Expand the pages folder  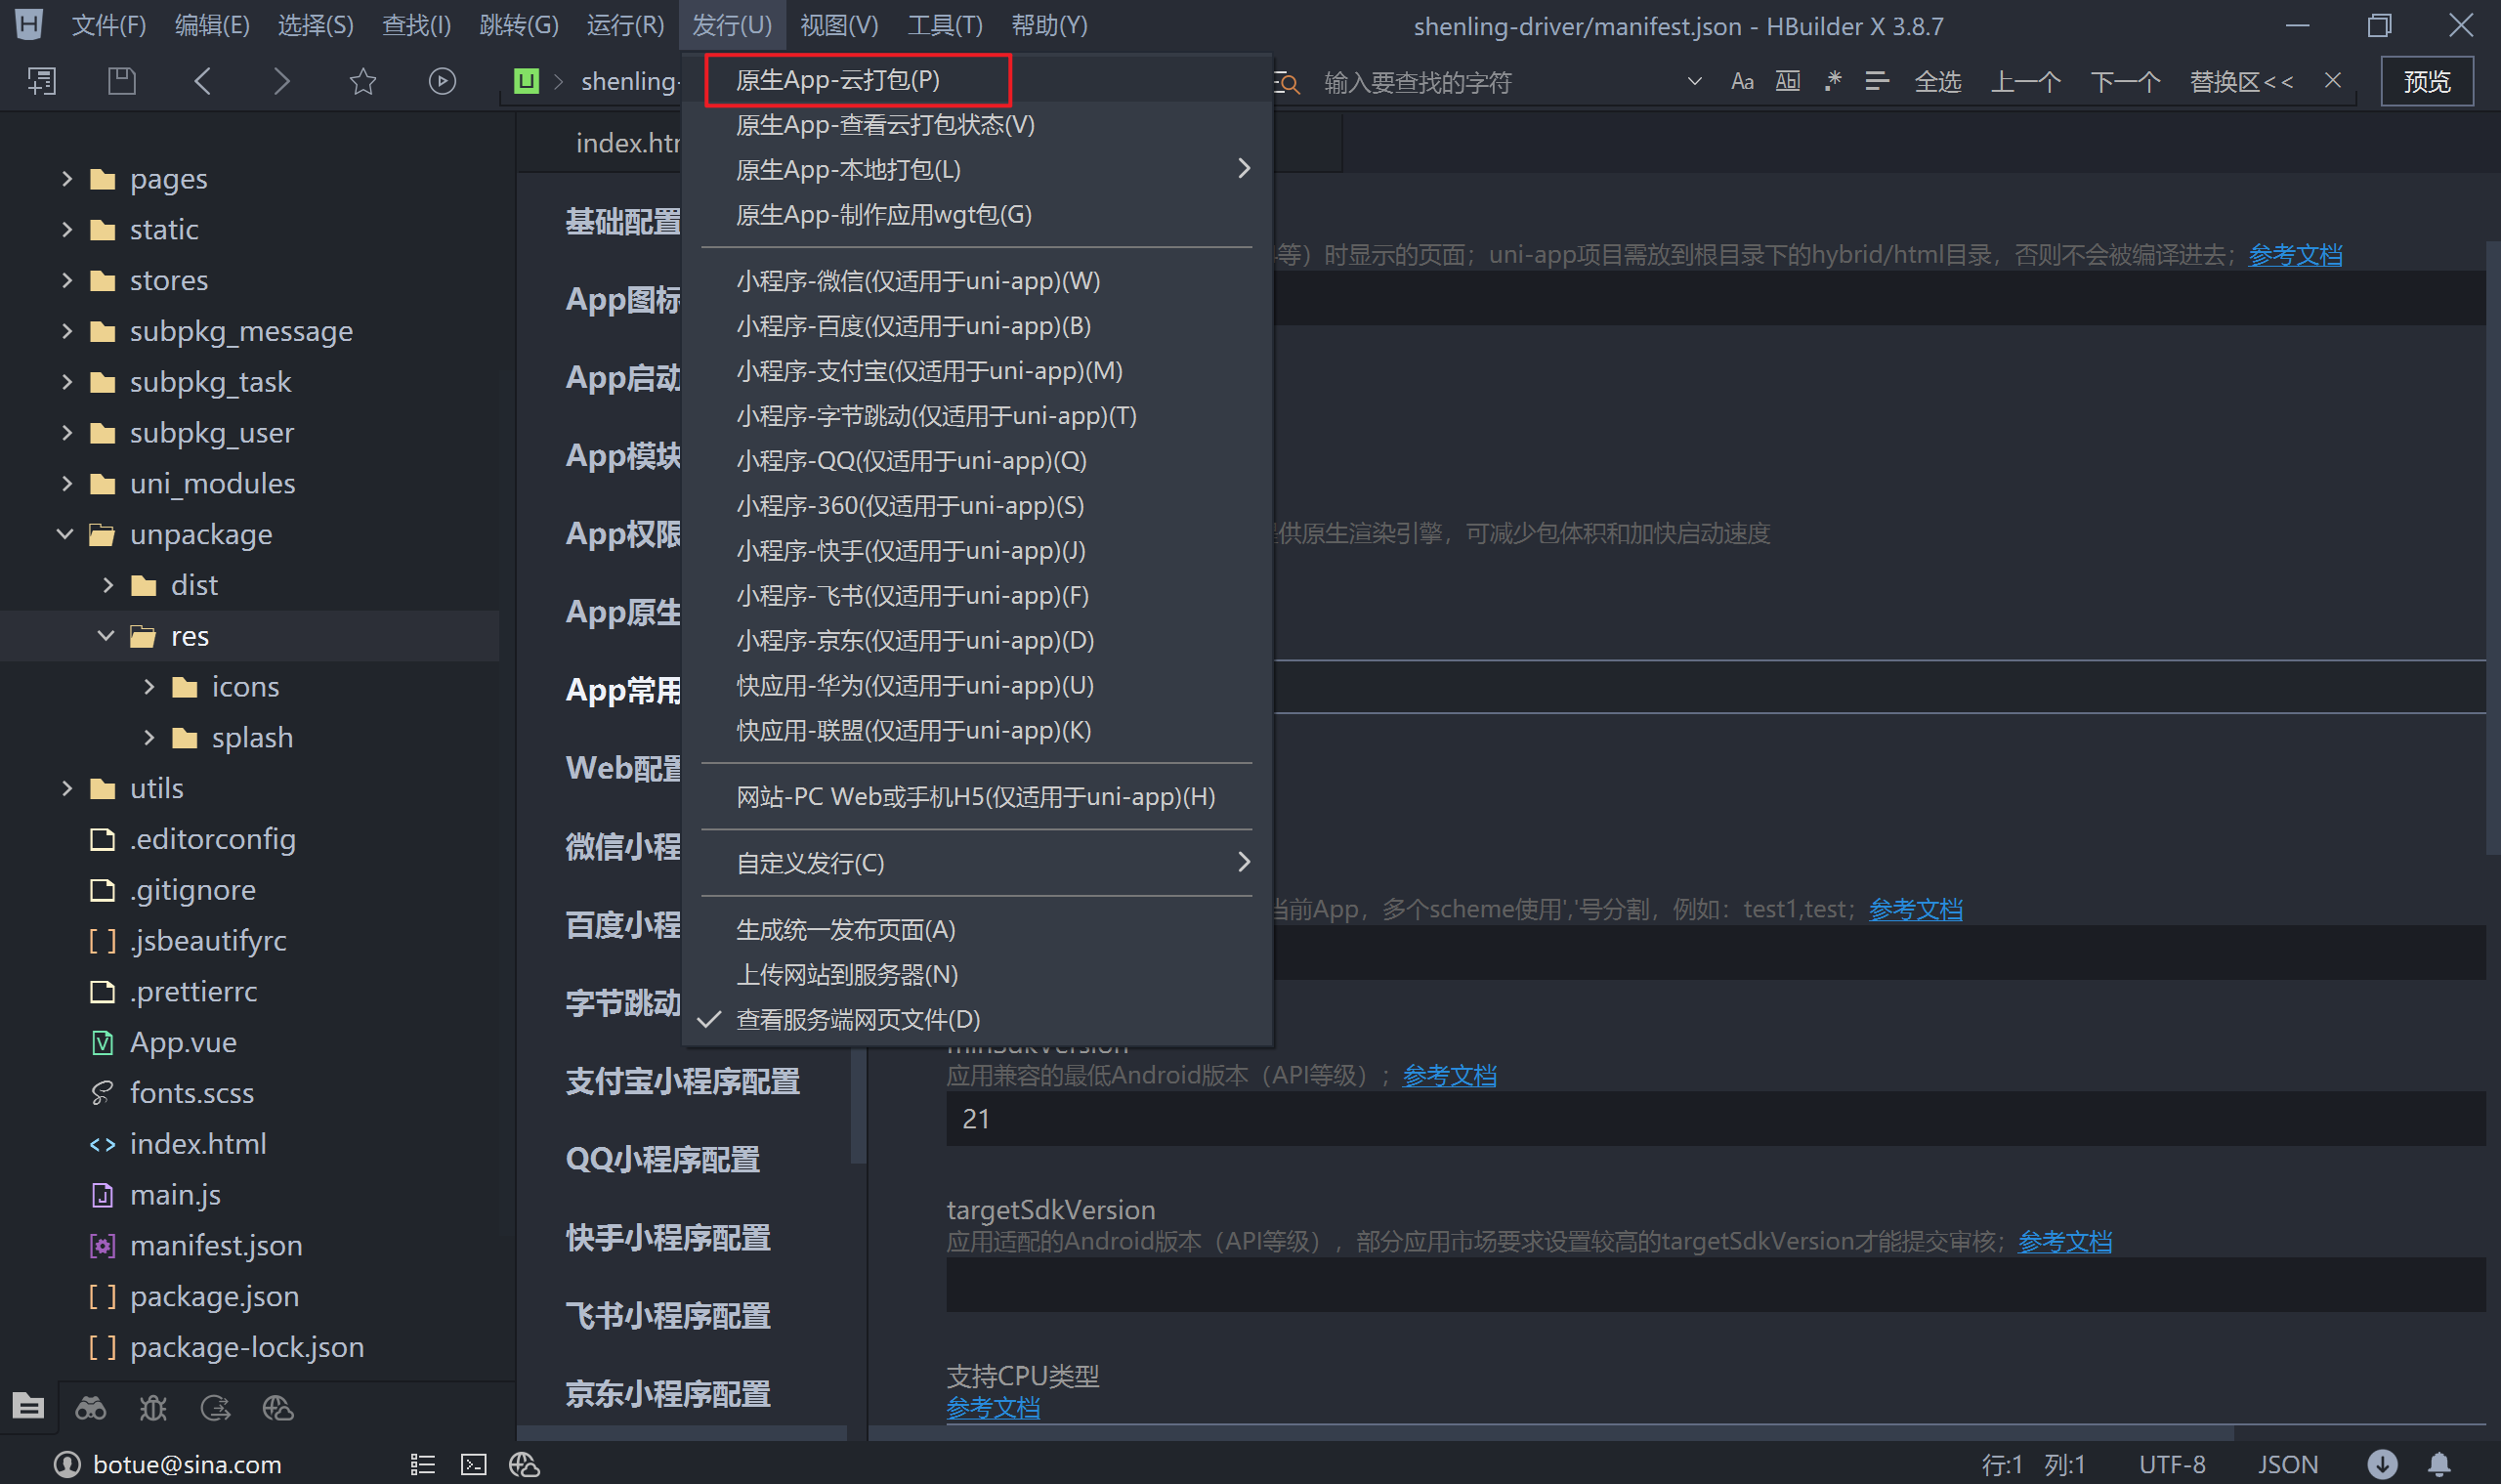67,179
